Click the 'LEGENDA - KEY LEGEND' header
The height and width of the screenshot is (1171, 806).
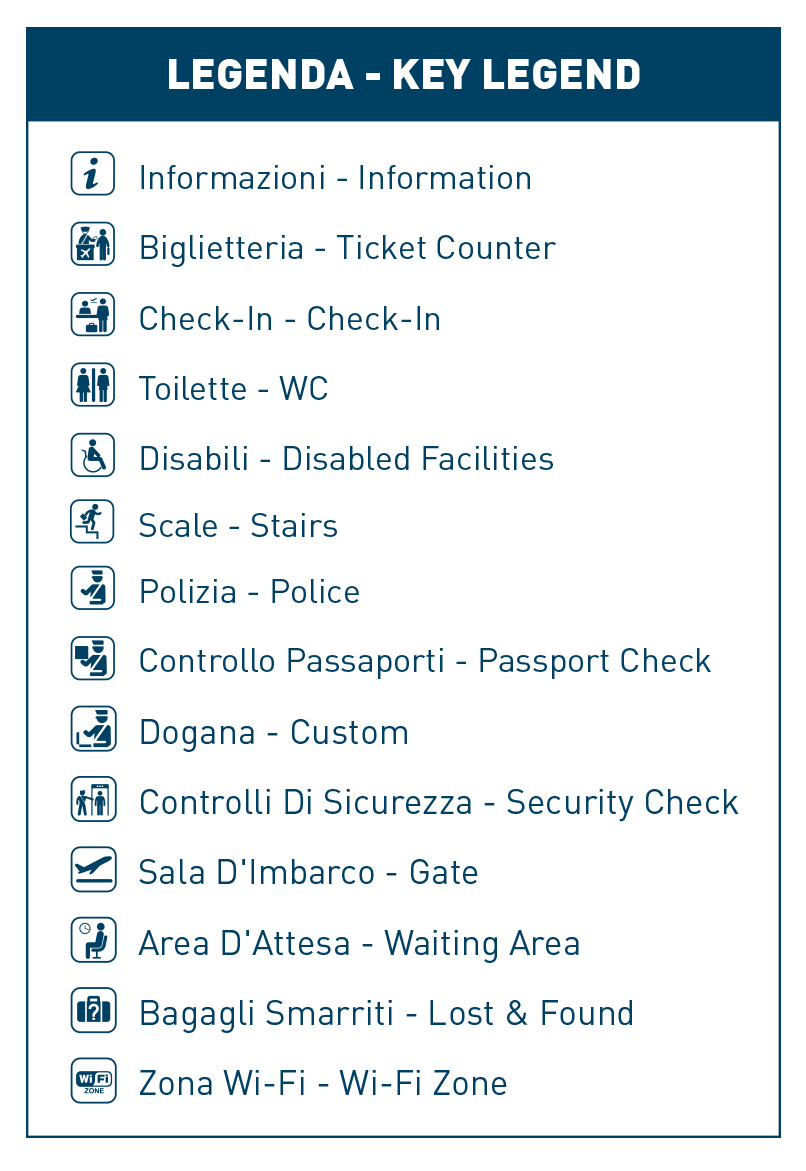pos(403,75)
